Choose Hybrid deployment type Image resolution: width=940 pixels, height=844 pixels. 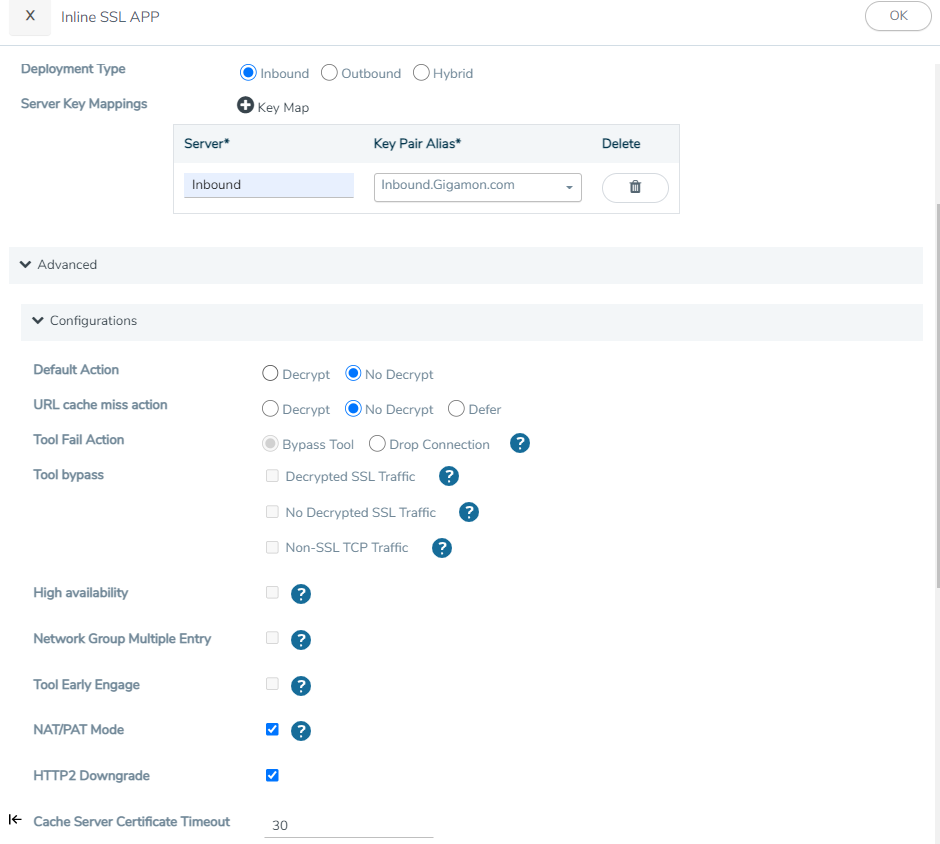pyautogui.click(x=421, y=73)
